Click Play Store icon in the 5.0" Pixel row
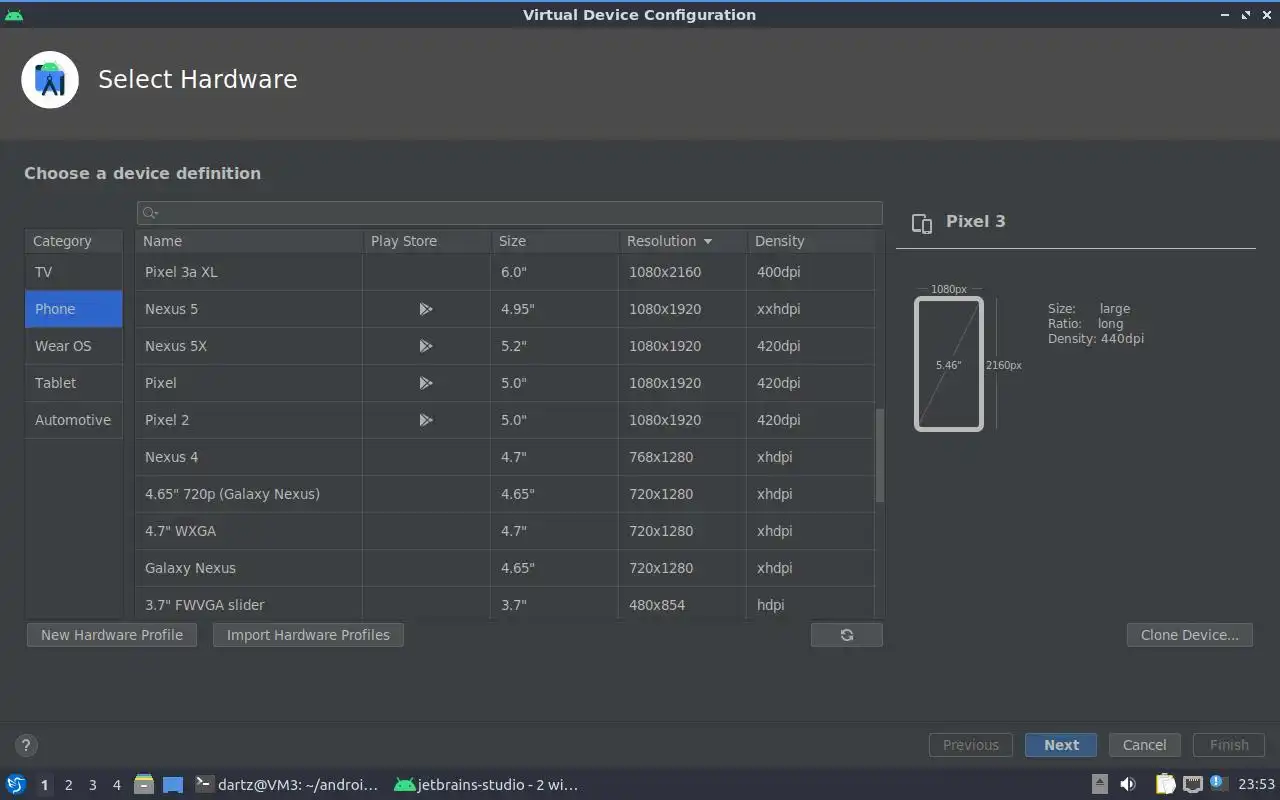 pyautogui.click(x=426, y=383)
